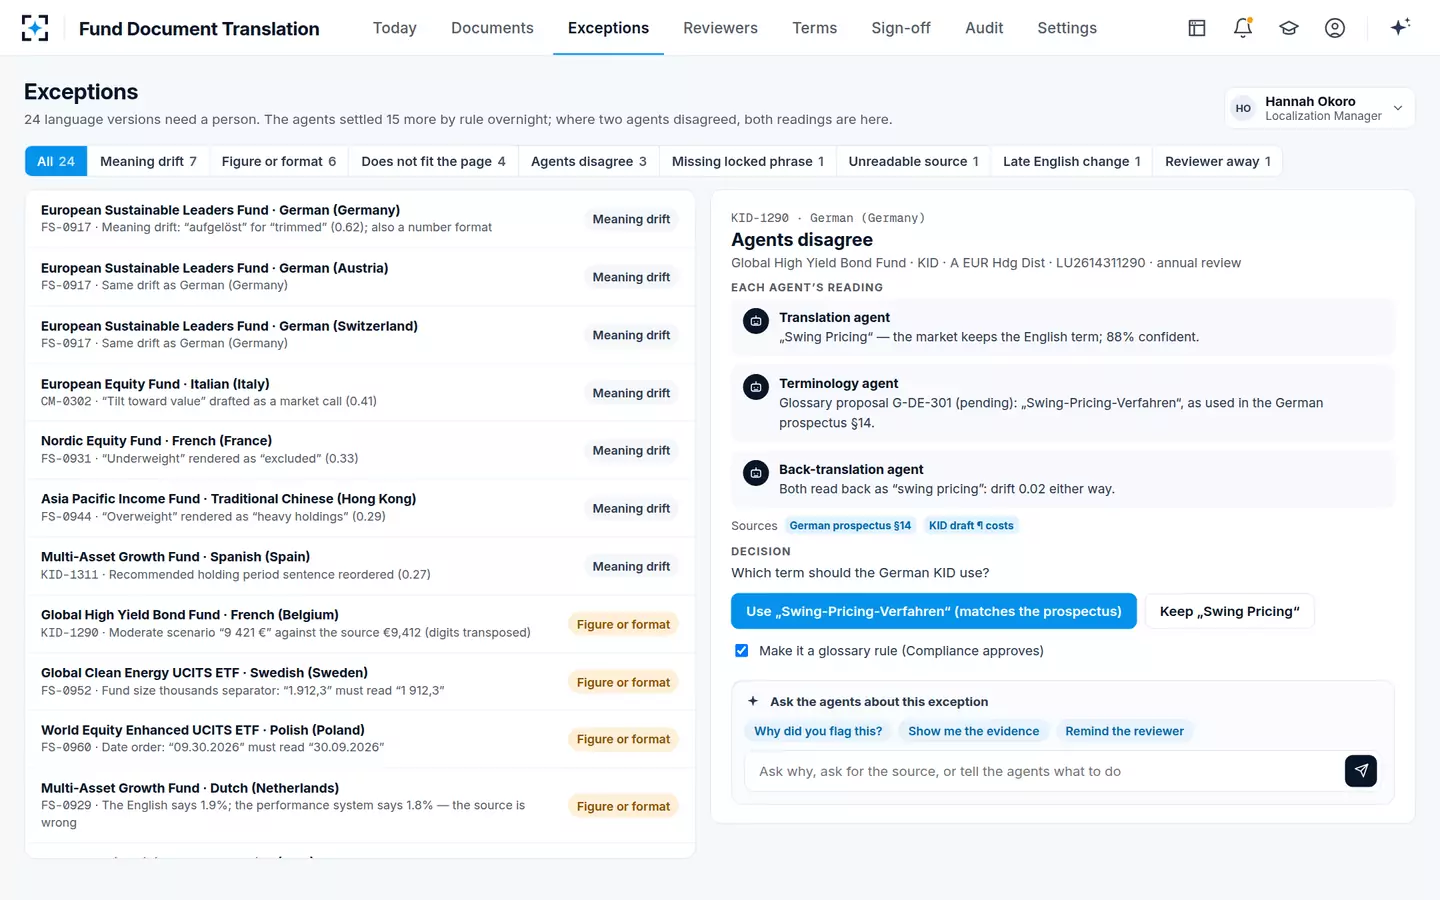Click Show me the evidence chip
1440x900 pixels.
pyautogui.click(x=974, y=731)
